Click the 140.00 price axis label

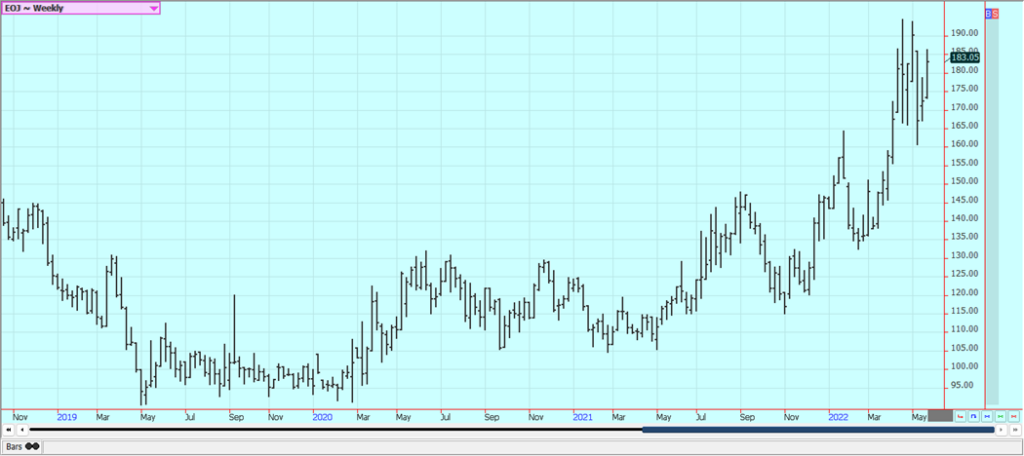click(x=964, y=218)
